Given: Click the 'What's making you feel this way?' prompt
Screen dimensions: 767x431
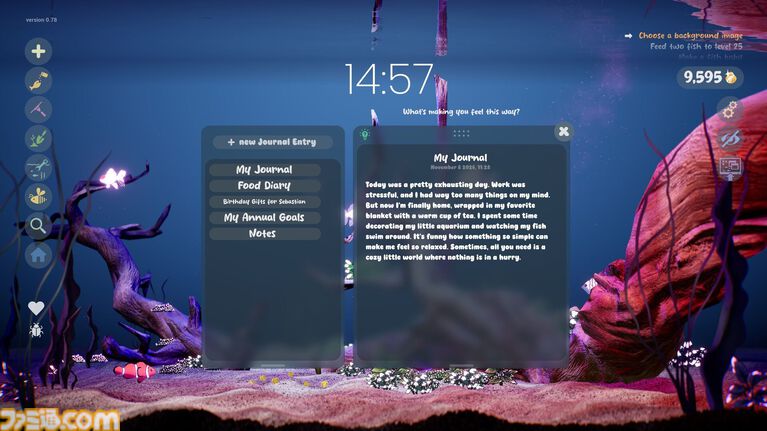Looking at the screenshot, I should click(x=461, y=112).
